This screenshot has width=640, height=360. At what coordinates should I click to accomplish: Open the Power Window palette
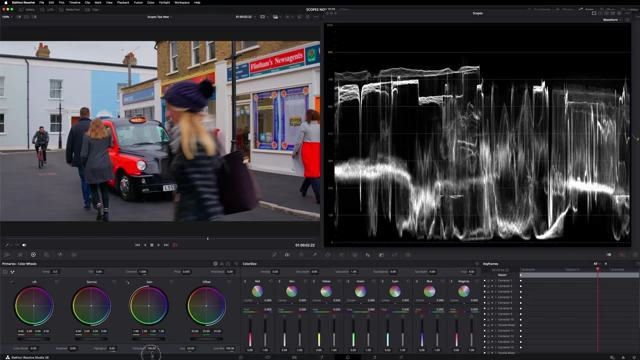(328, 255)
